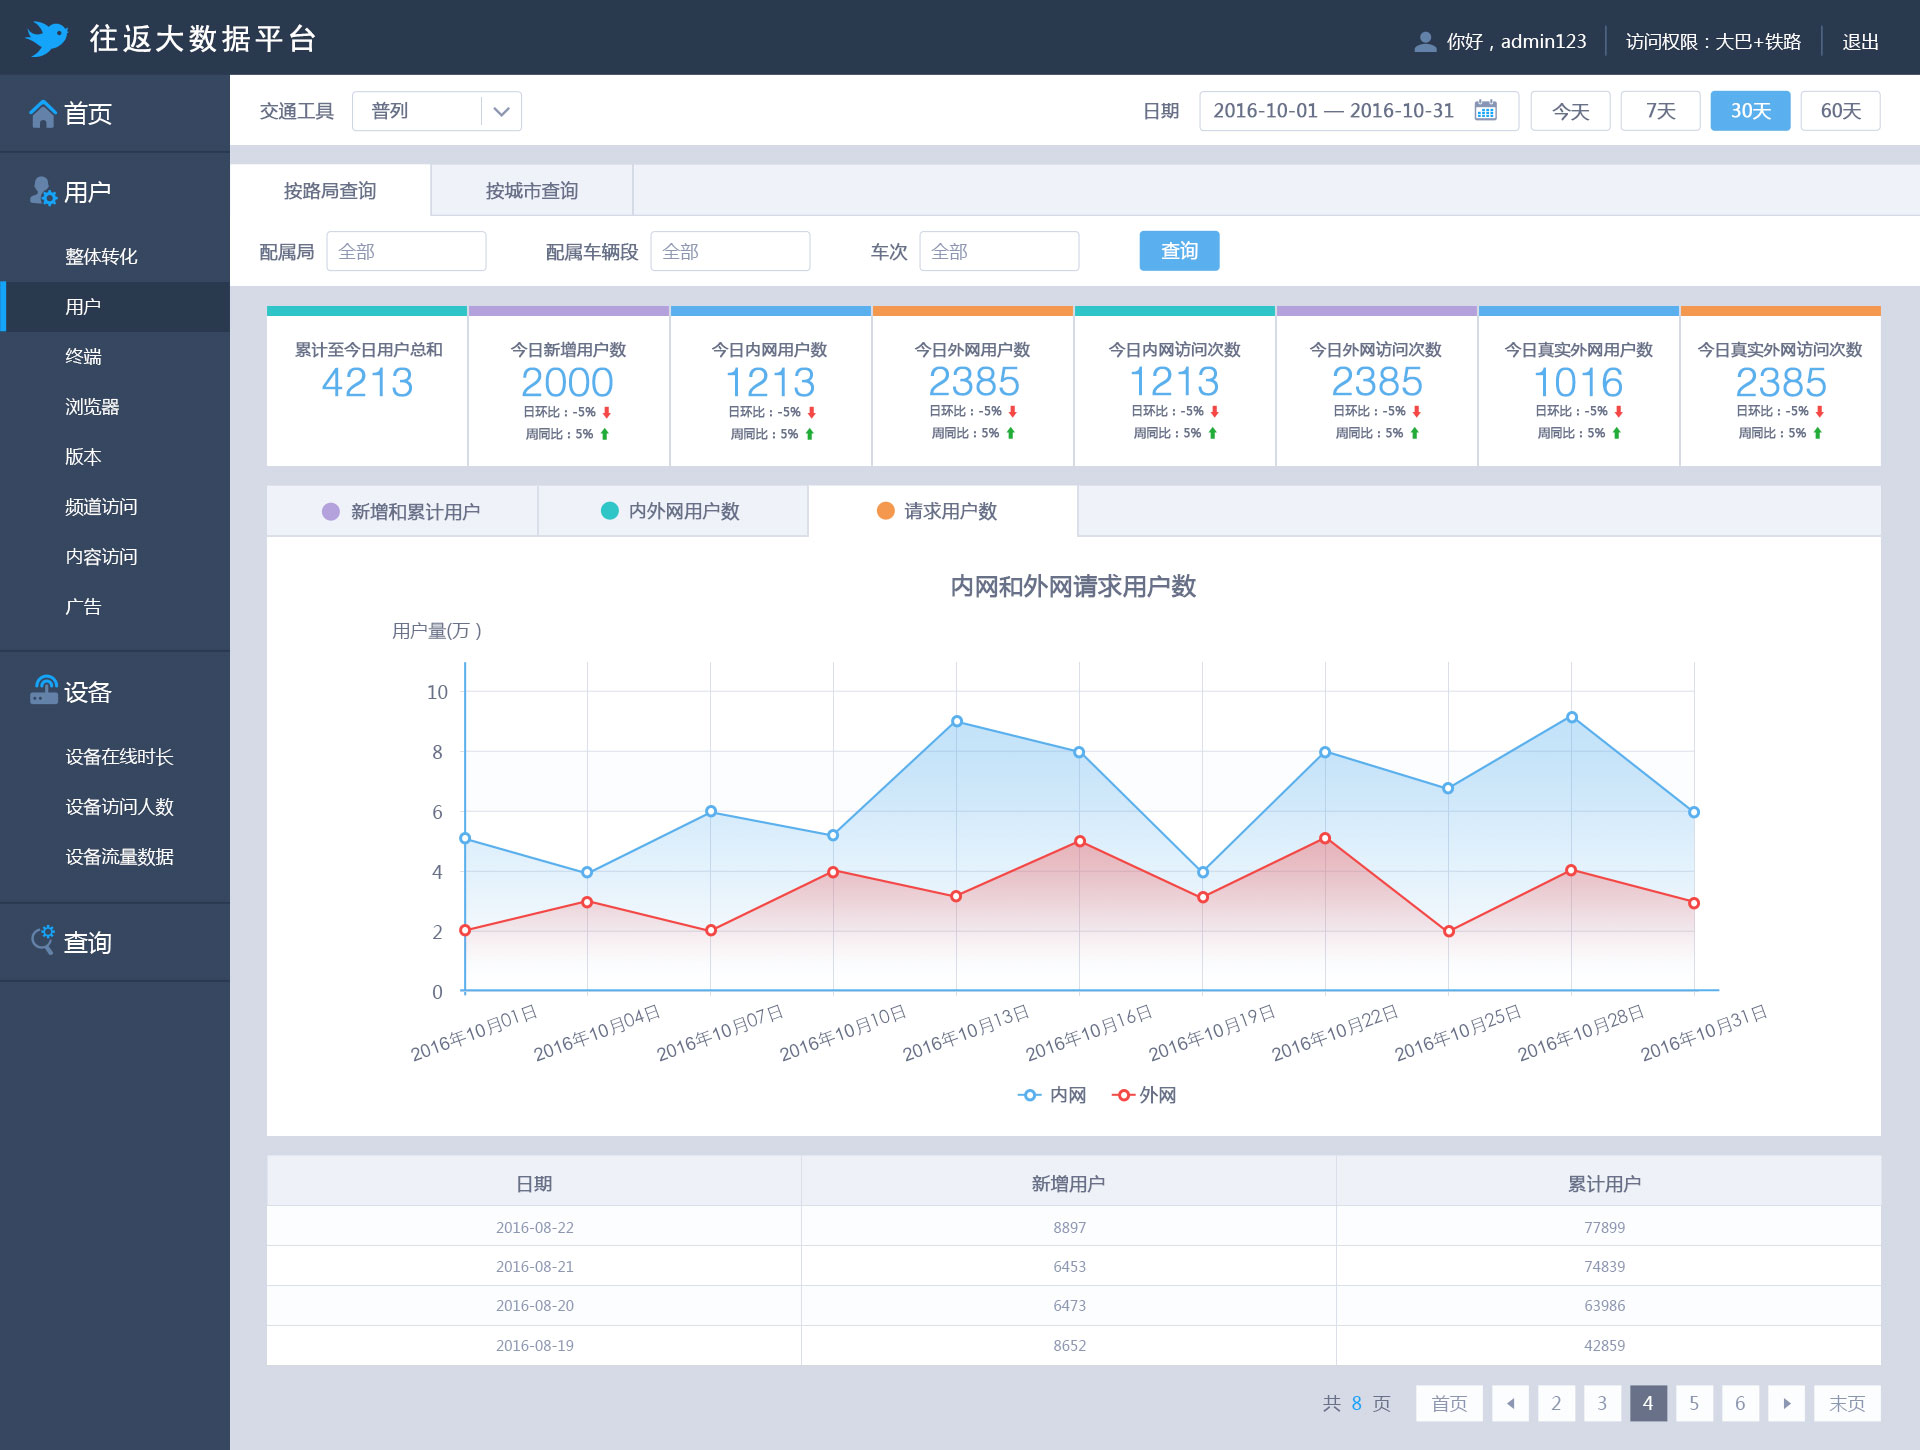
Task: Select the 30天 date range button
Action: [x=1750, y=111]
